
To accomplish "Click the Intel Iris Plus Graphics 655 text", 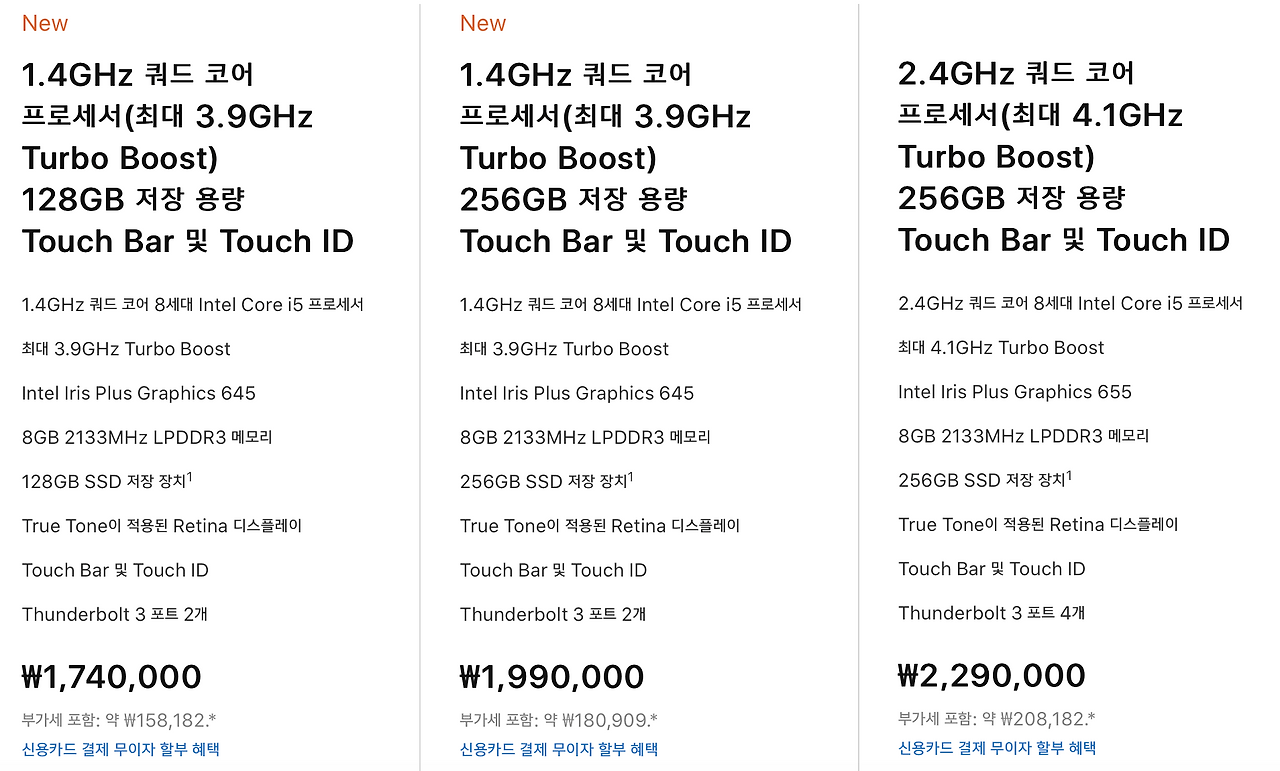I will point(1015,392).
